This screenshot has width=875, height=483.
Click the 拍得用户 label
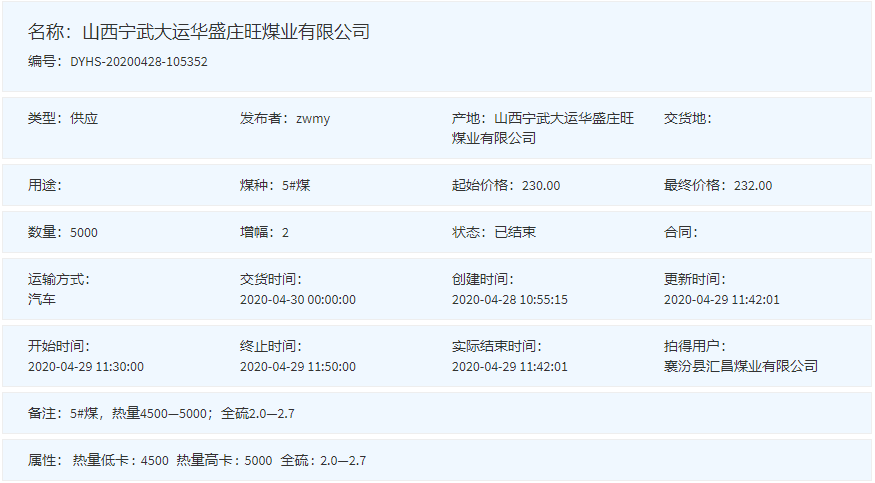click(695, 346)
